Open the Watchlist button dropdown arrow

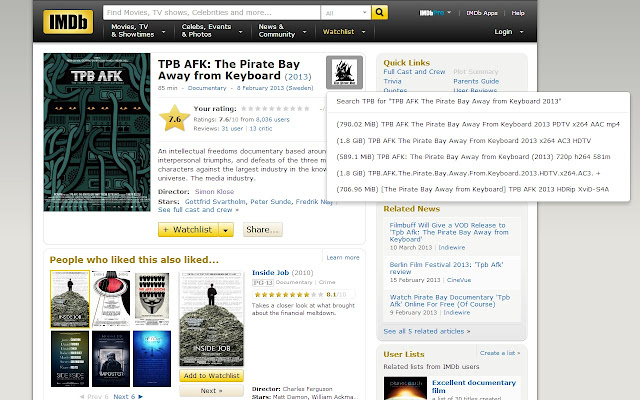(x=226, y=230)
